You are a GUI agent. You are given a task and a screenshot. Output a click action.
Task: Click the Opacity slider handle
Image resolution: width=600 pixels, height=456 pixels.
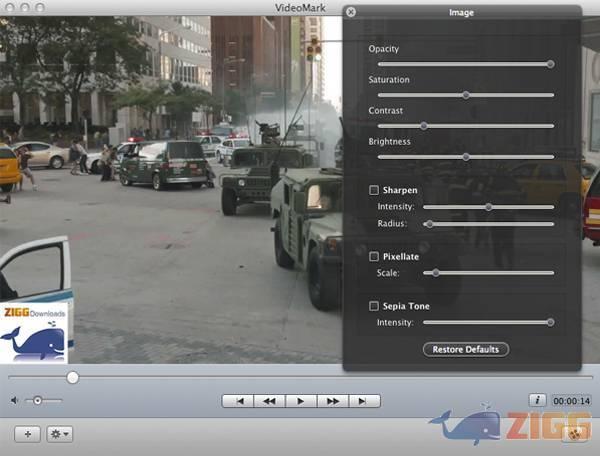click(550, 64)
